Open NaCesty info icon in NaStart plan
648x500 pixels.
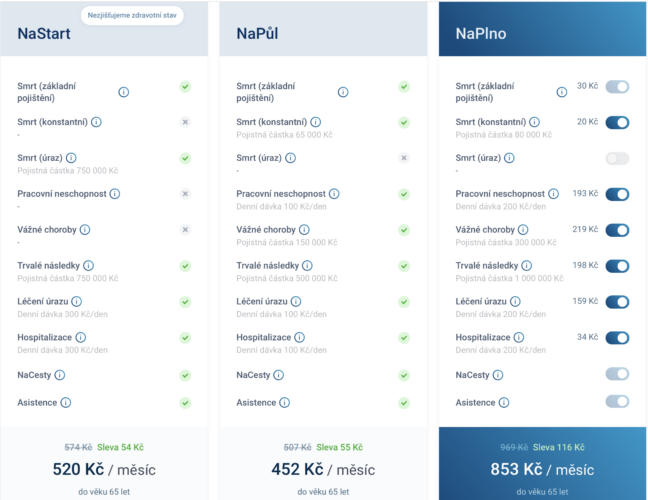(x=60, y=375)
